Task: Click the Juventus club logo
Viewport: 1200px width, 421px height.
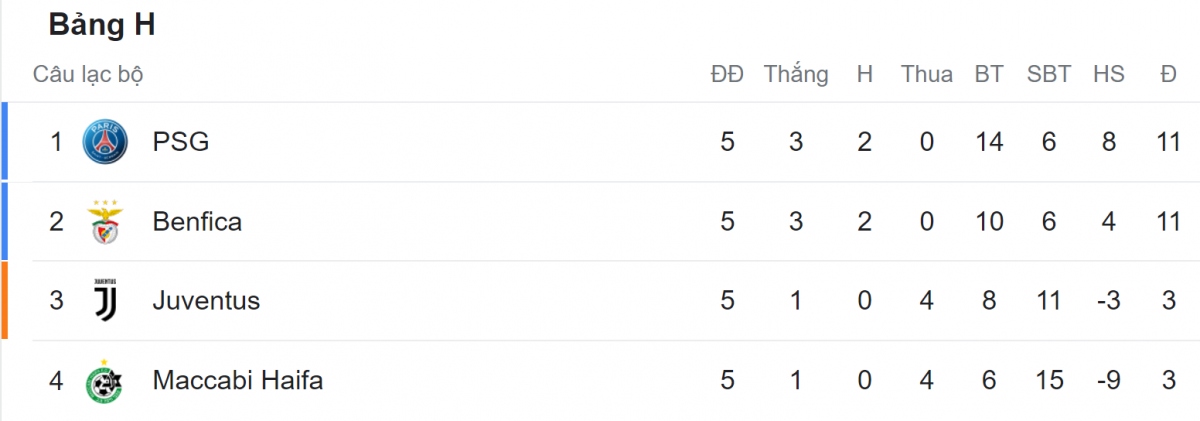Action: pyautogui.click(x=105, y=300)
